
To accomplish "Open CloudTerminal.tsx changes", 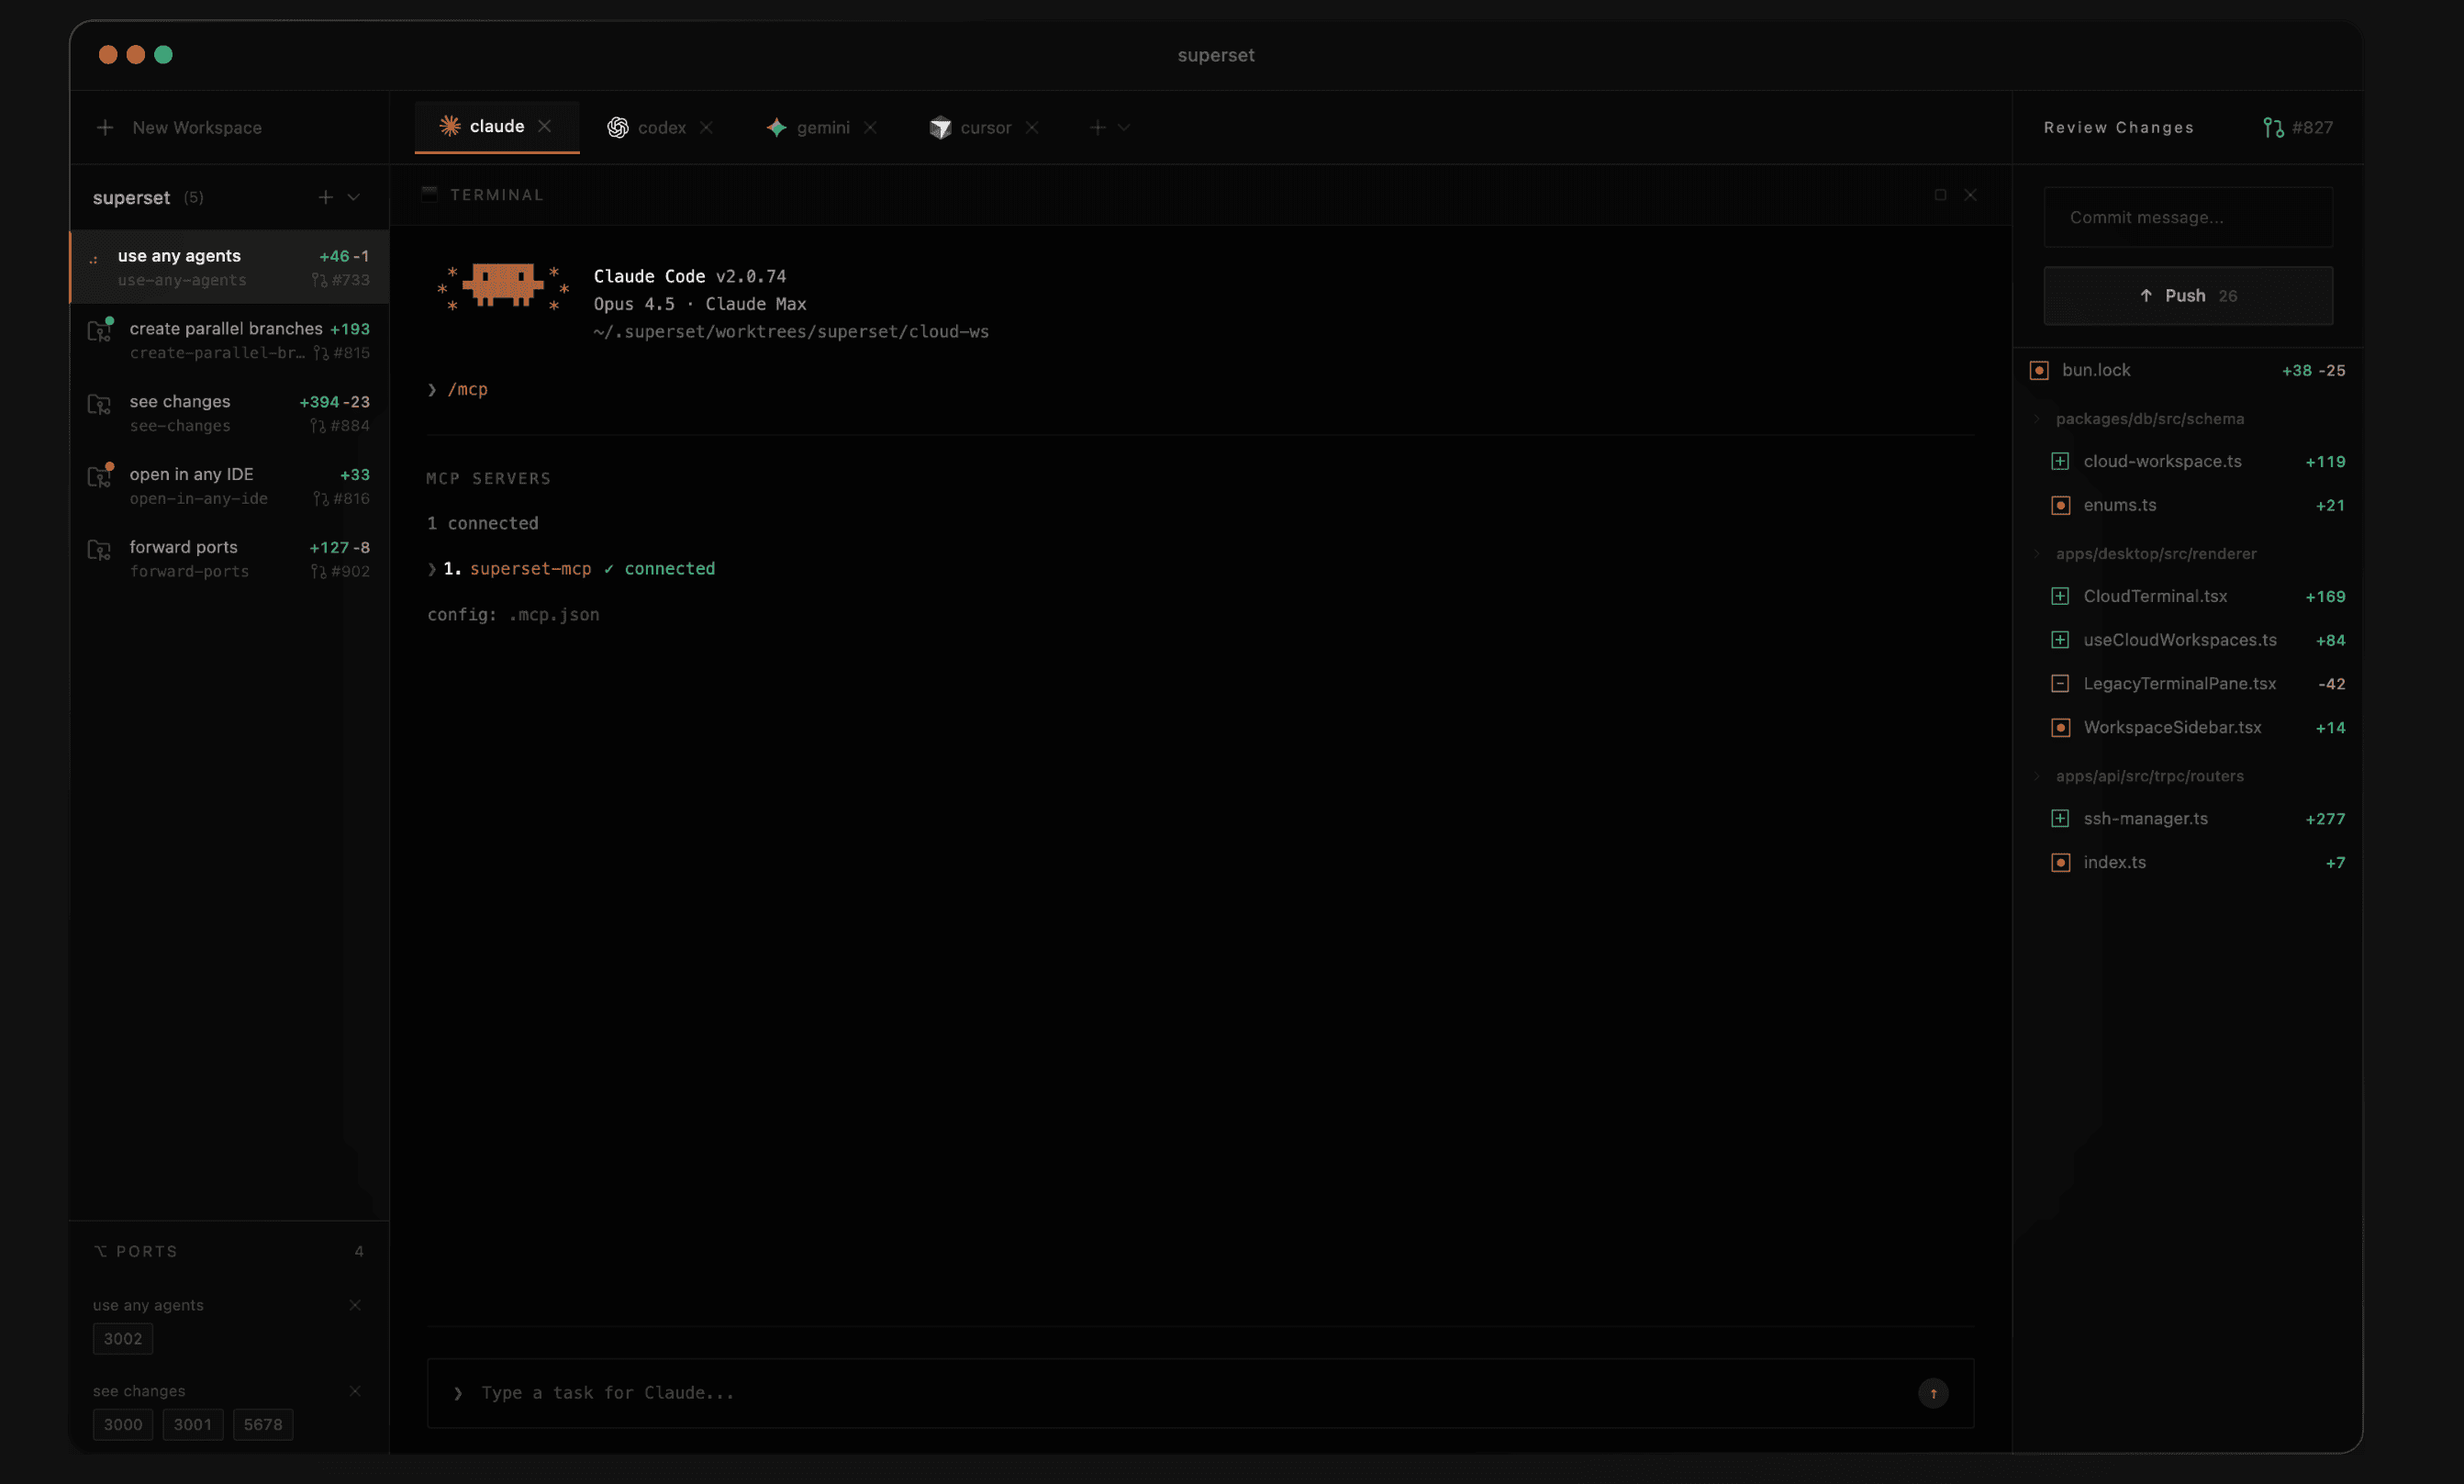I will [2197, 597].
